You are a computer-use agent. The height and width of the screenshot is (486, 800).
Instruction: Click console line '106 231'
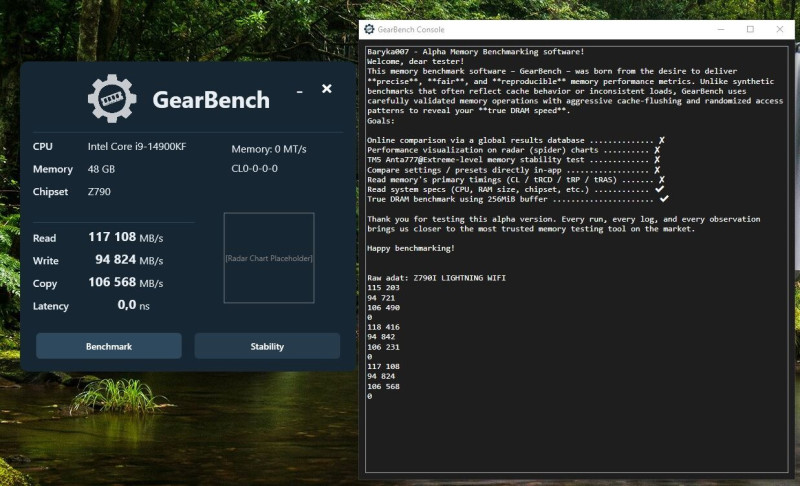point(383,347)
